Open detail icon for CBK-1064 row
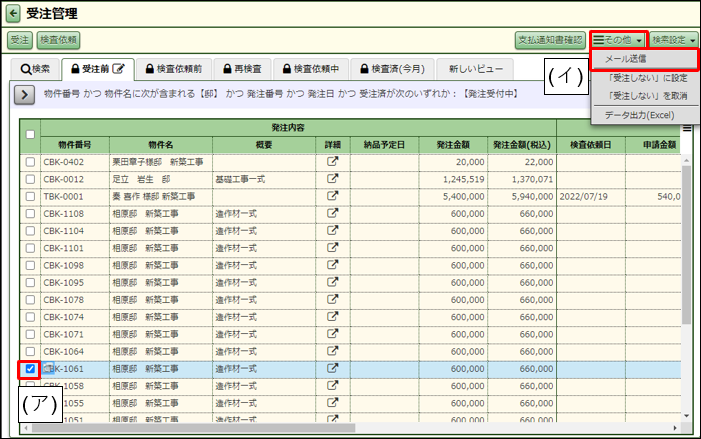The image size is (701, 439). 332,351
